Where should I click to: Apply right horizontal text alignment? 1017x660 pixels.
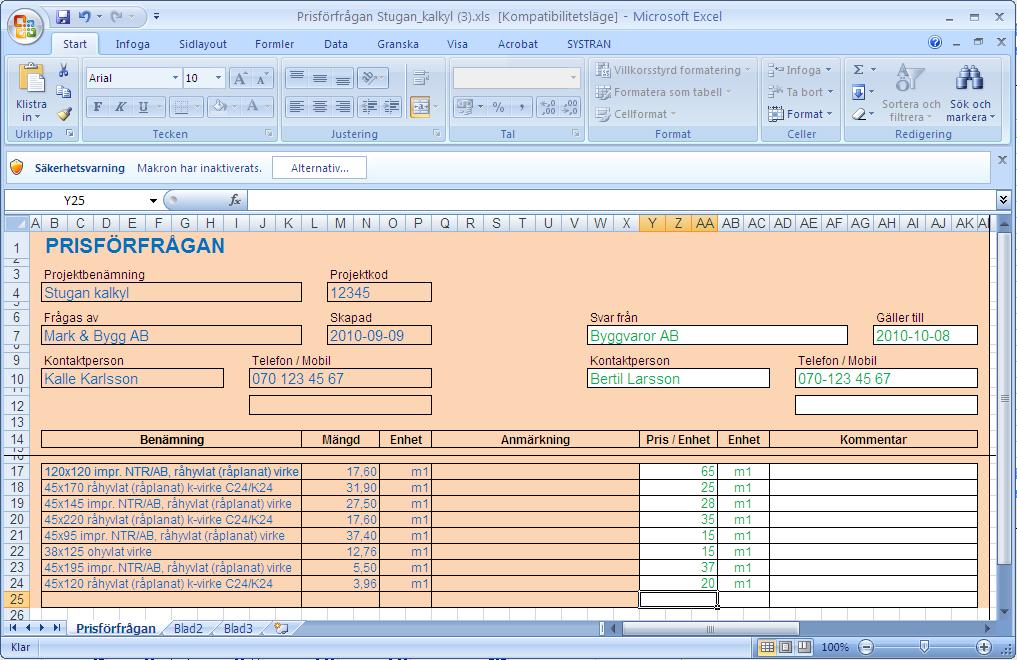tap(343, 107)
